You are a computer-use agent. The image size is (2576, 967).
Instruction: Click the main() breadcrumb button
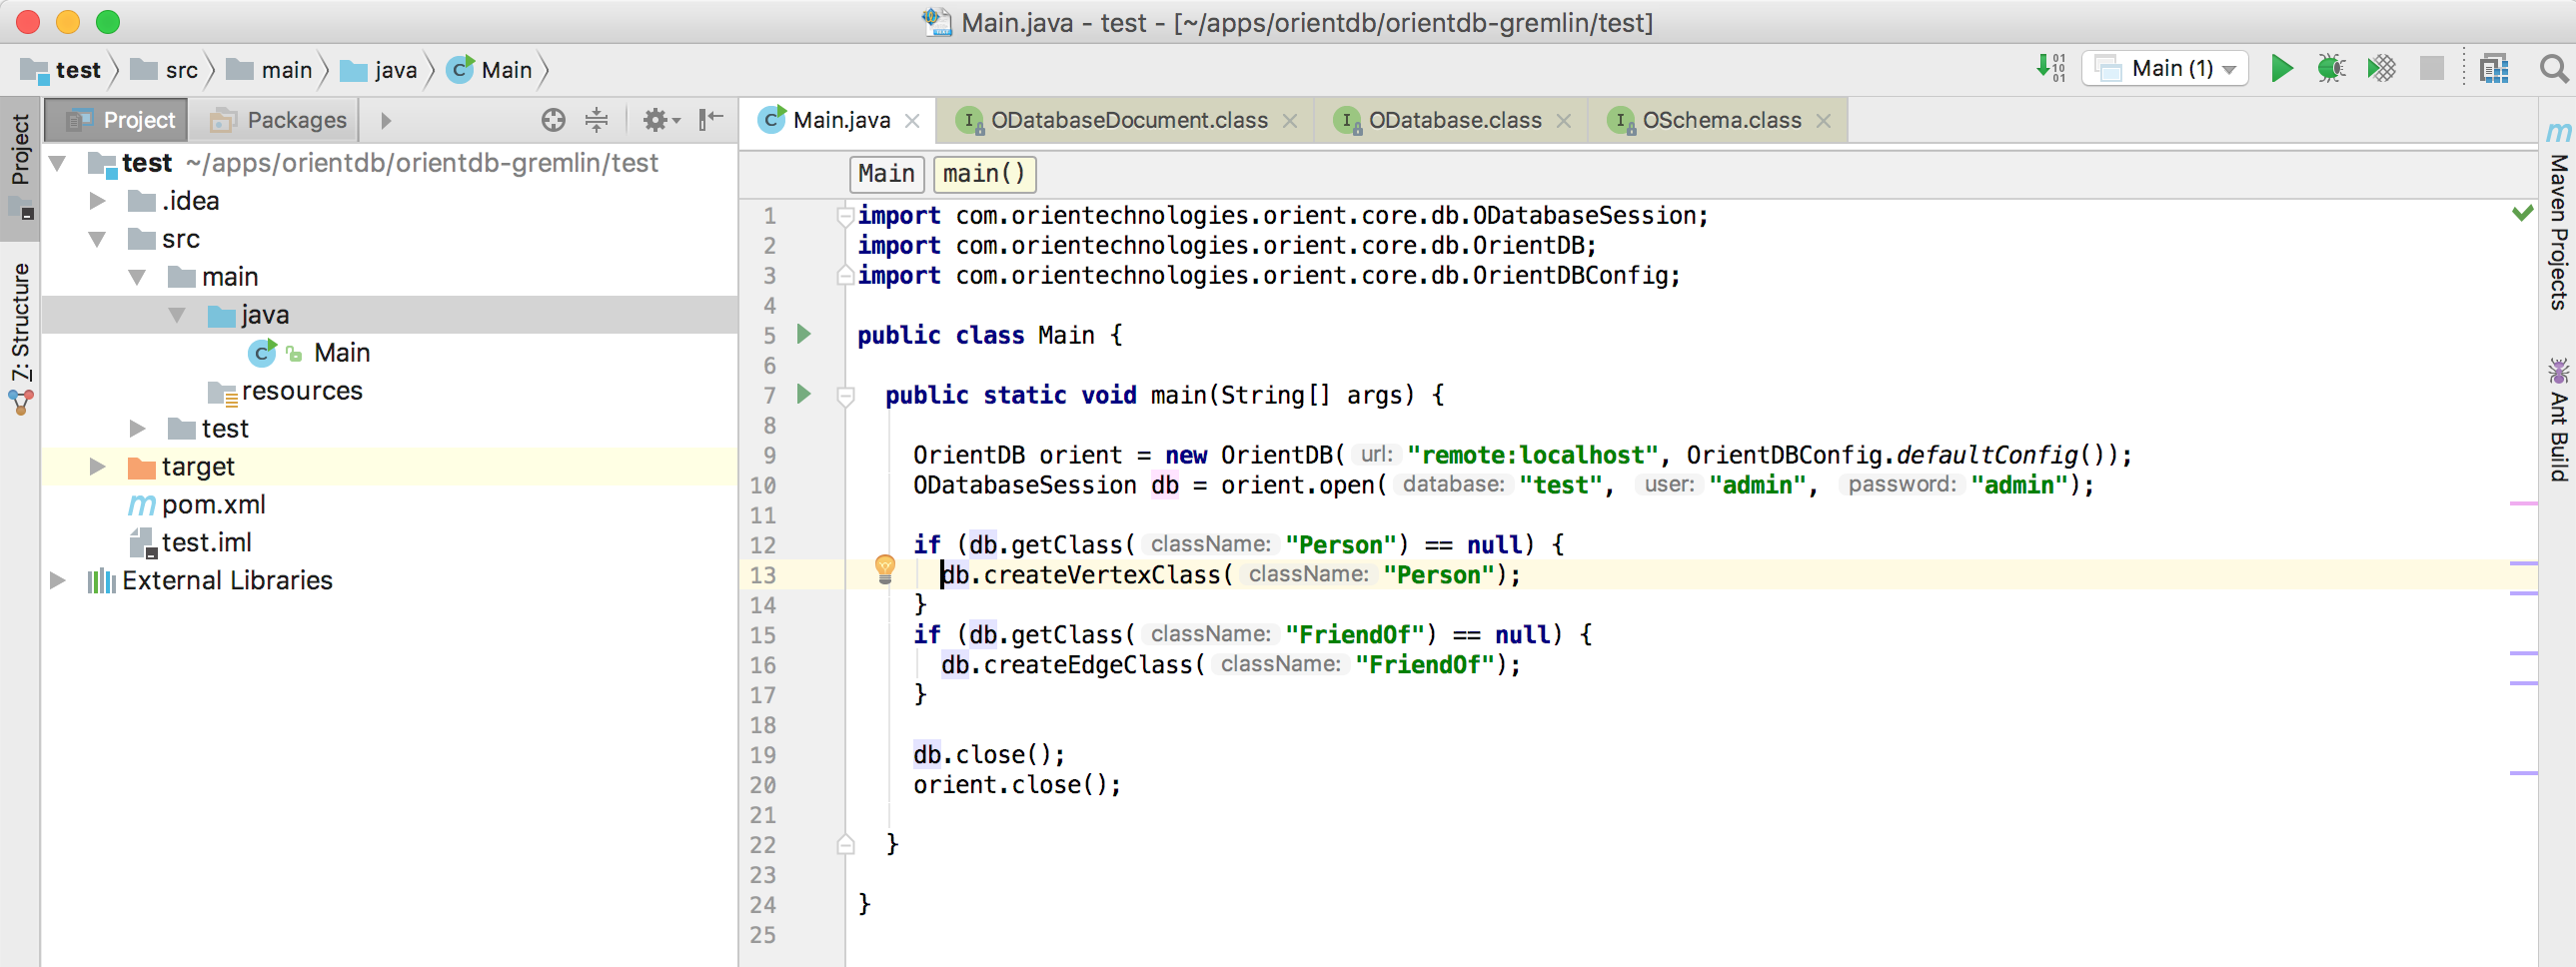tap(983, 173)
